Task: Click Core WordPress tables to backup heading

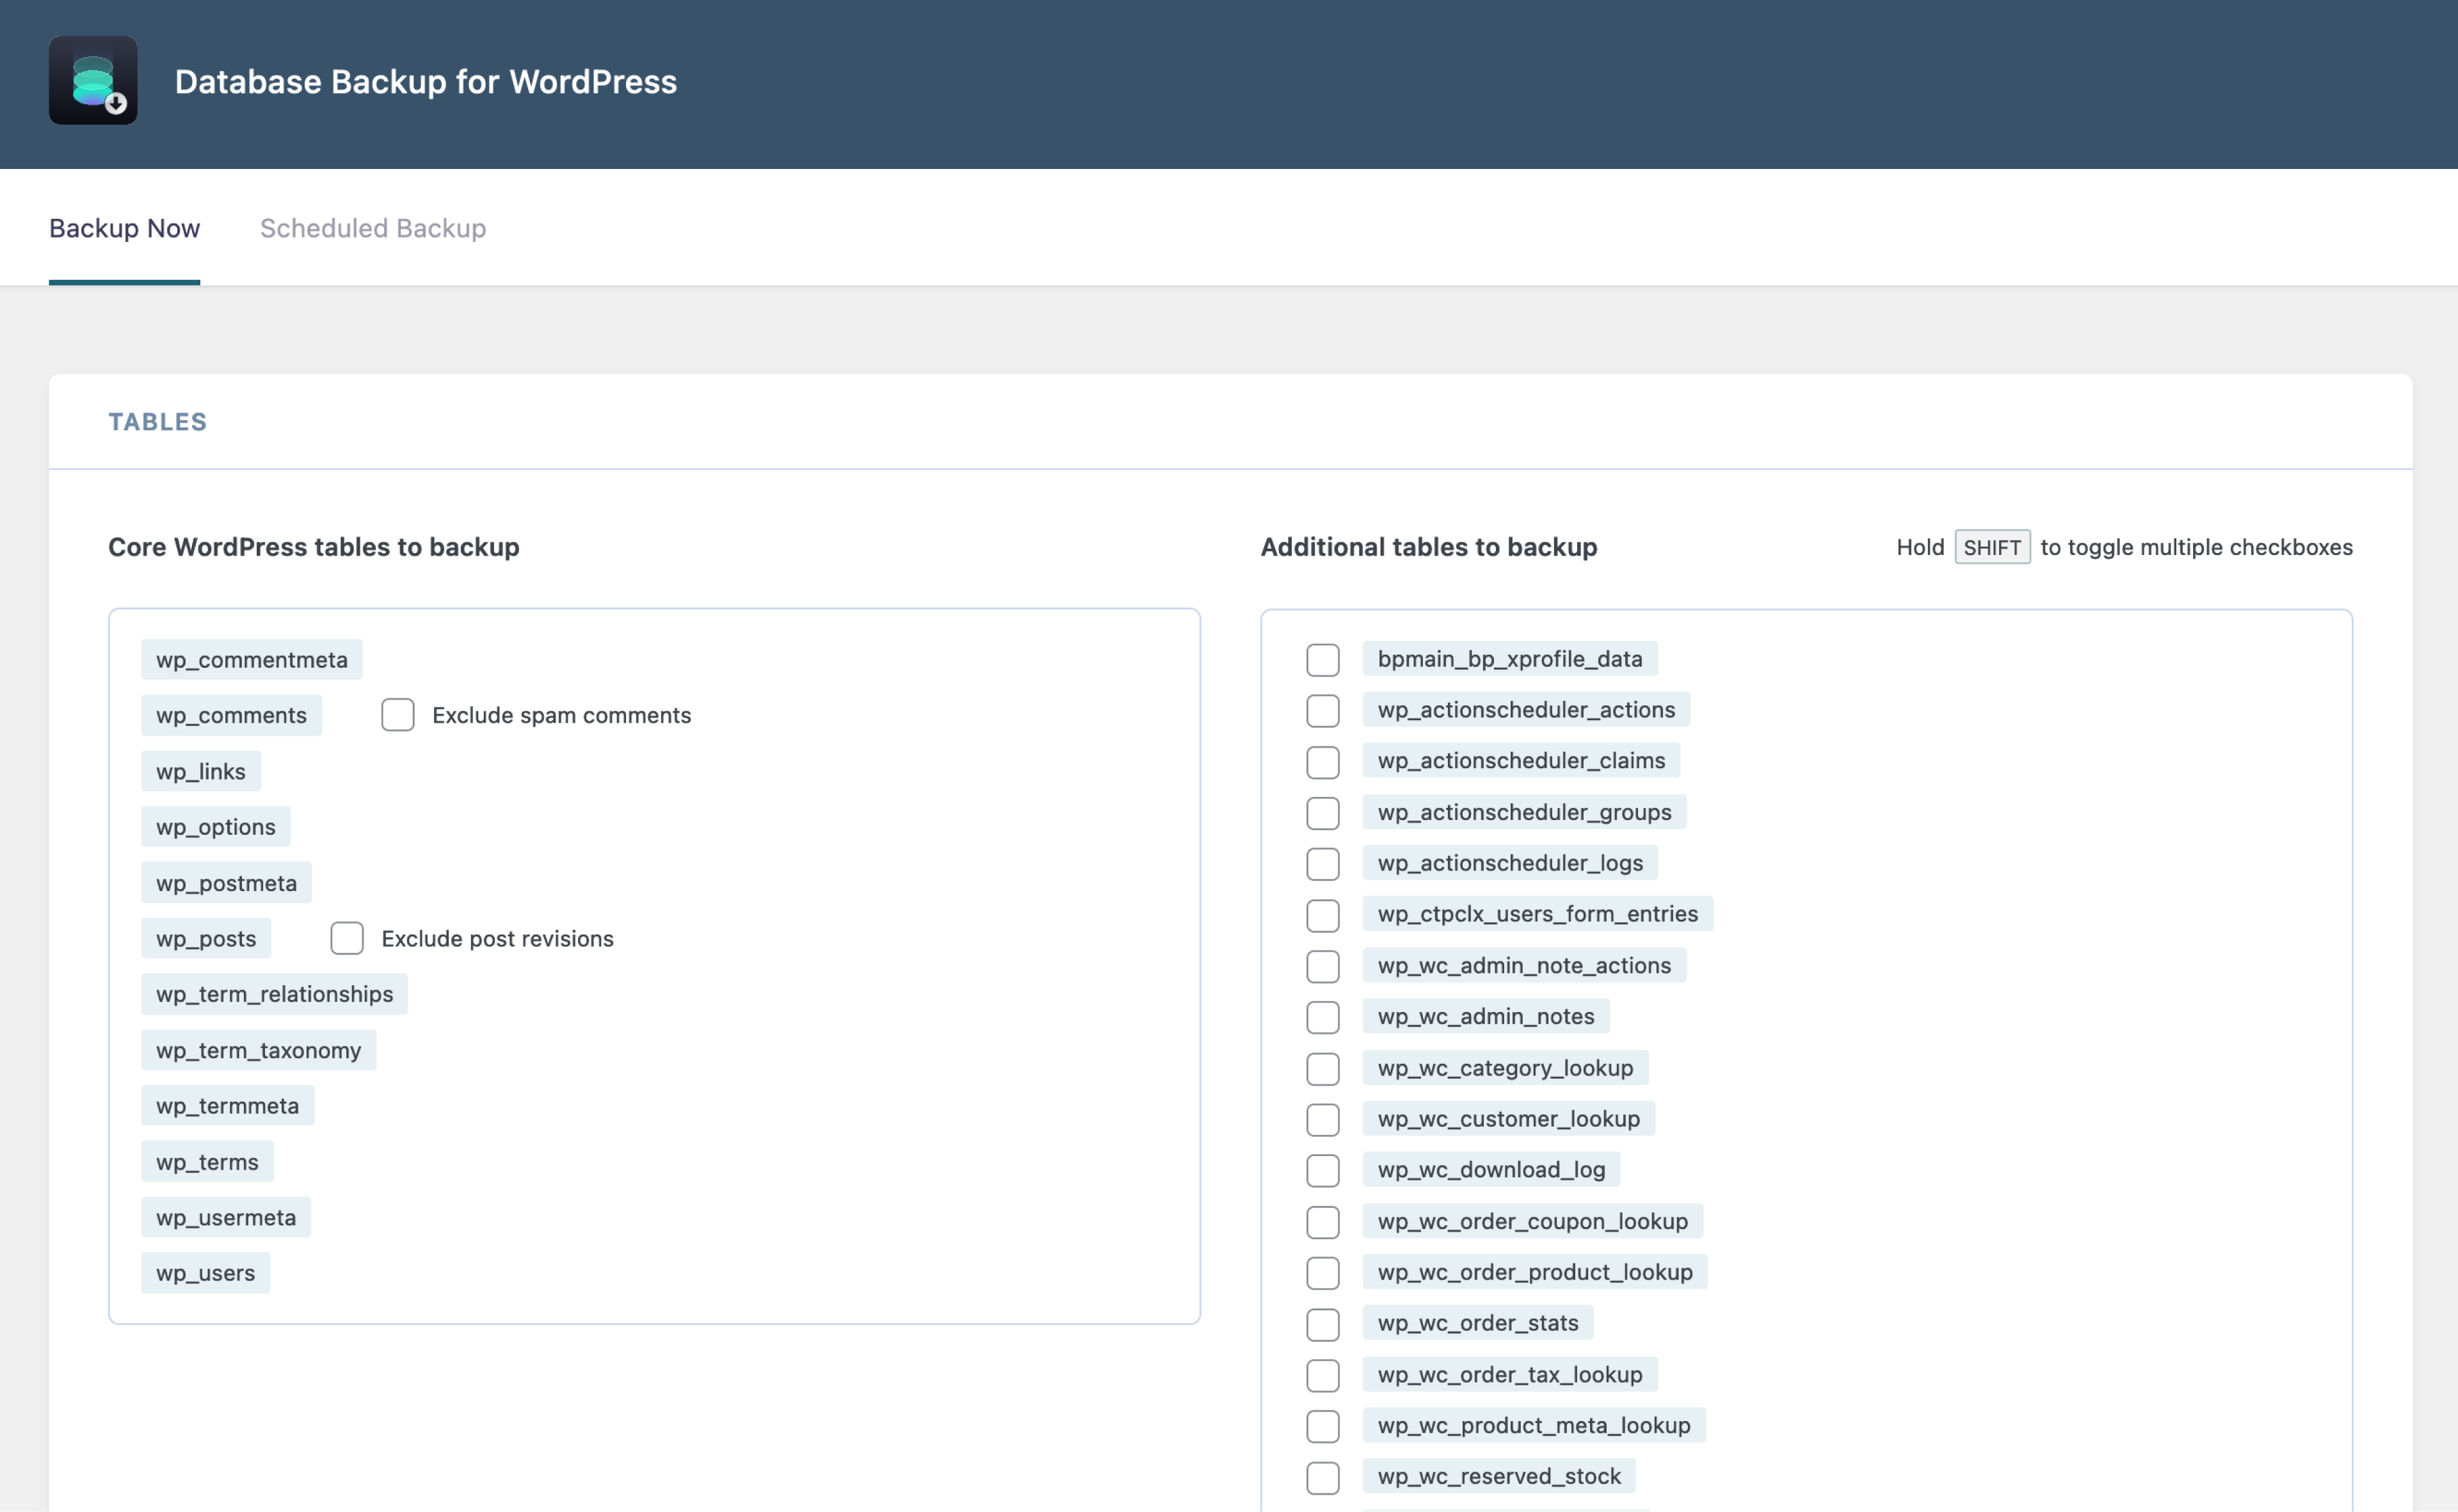Action: point(314,547)
